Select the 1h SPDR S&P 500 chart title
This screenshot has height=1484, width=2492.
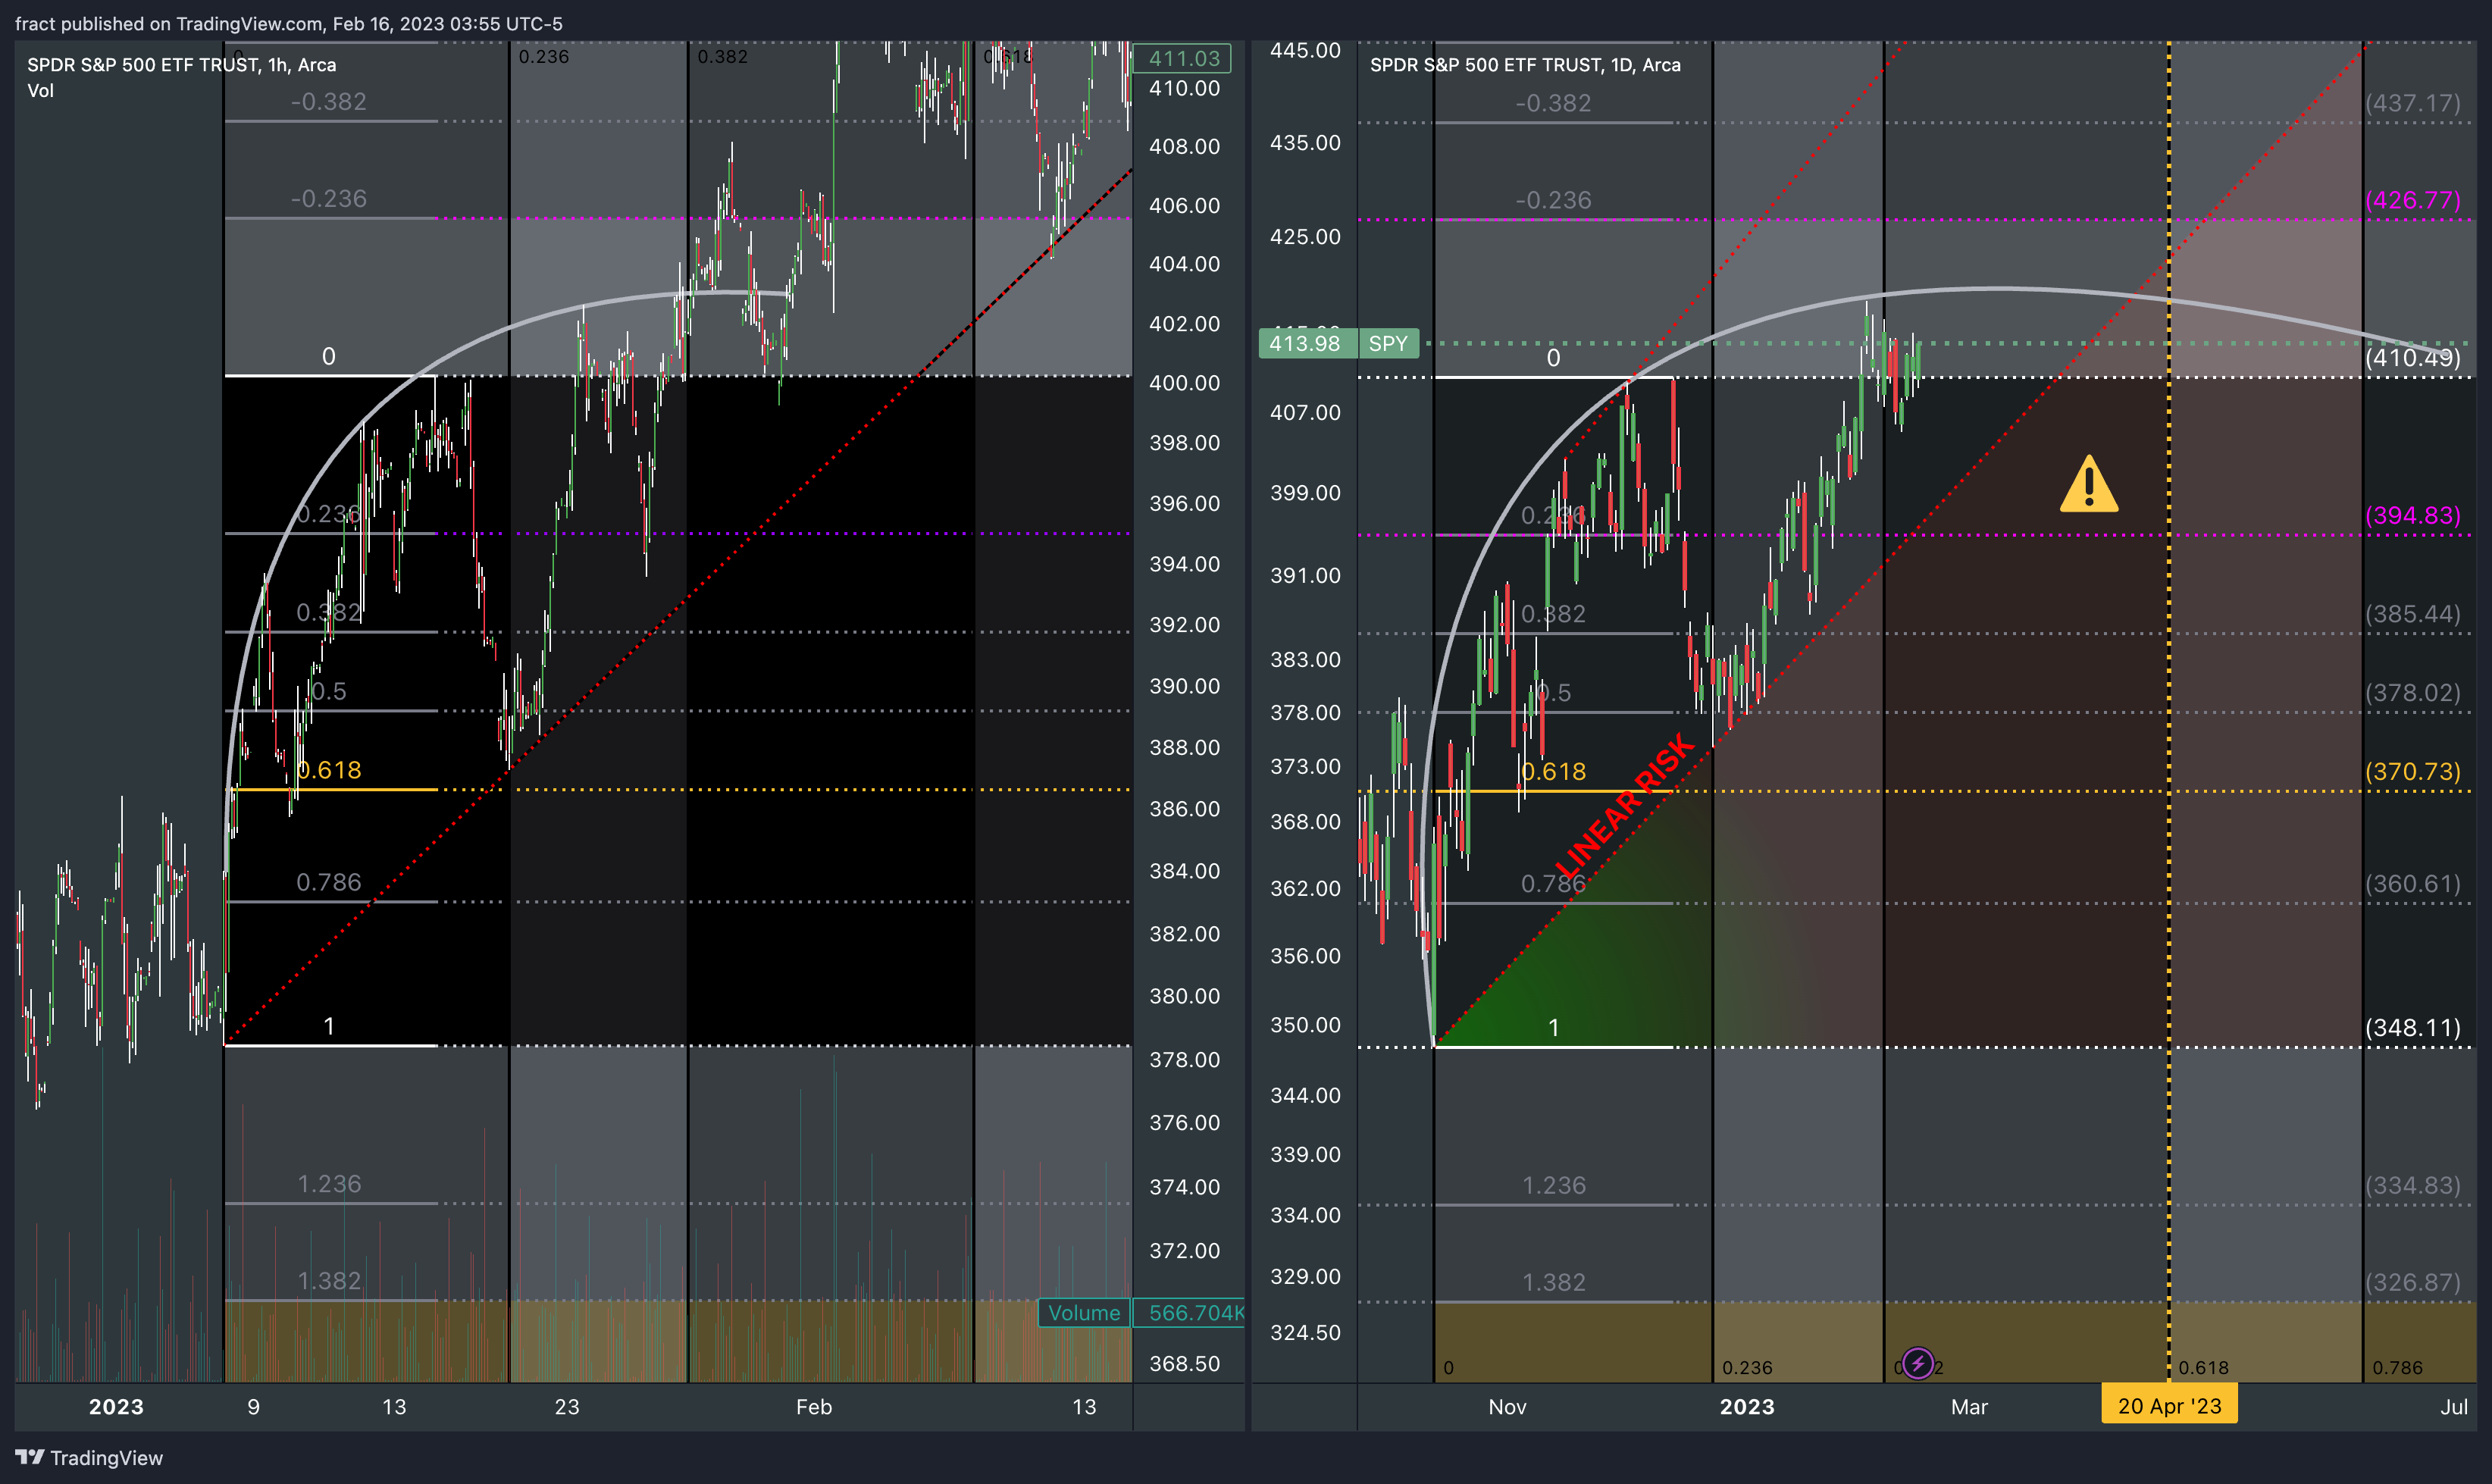181,65
